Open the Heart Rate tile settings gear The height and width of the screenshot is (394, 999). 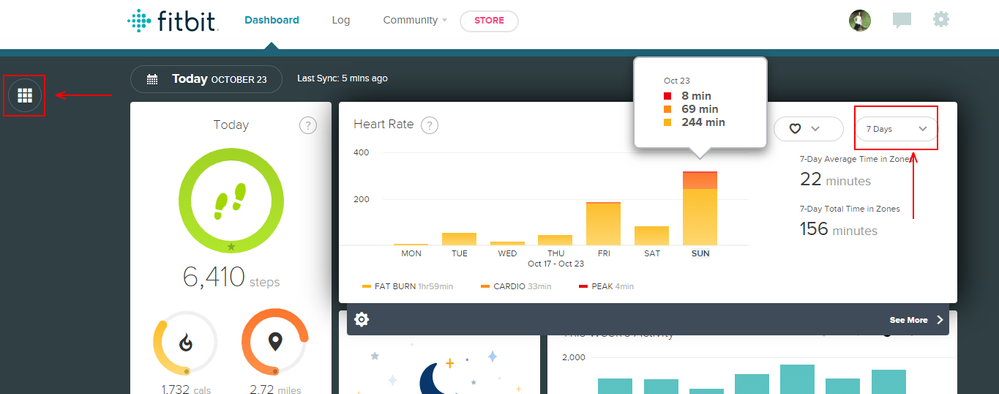tap(361, 319)
